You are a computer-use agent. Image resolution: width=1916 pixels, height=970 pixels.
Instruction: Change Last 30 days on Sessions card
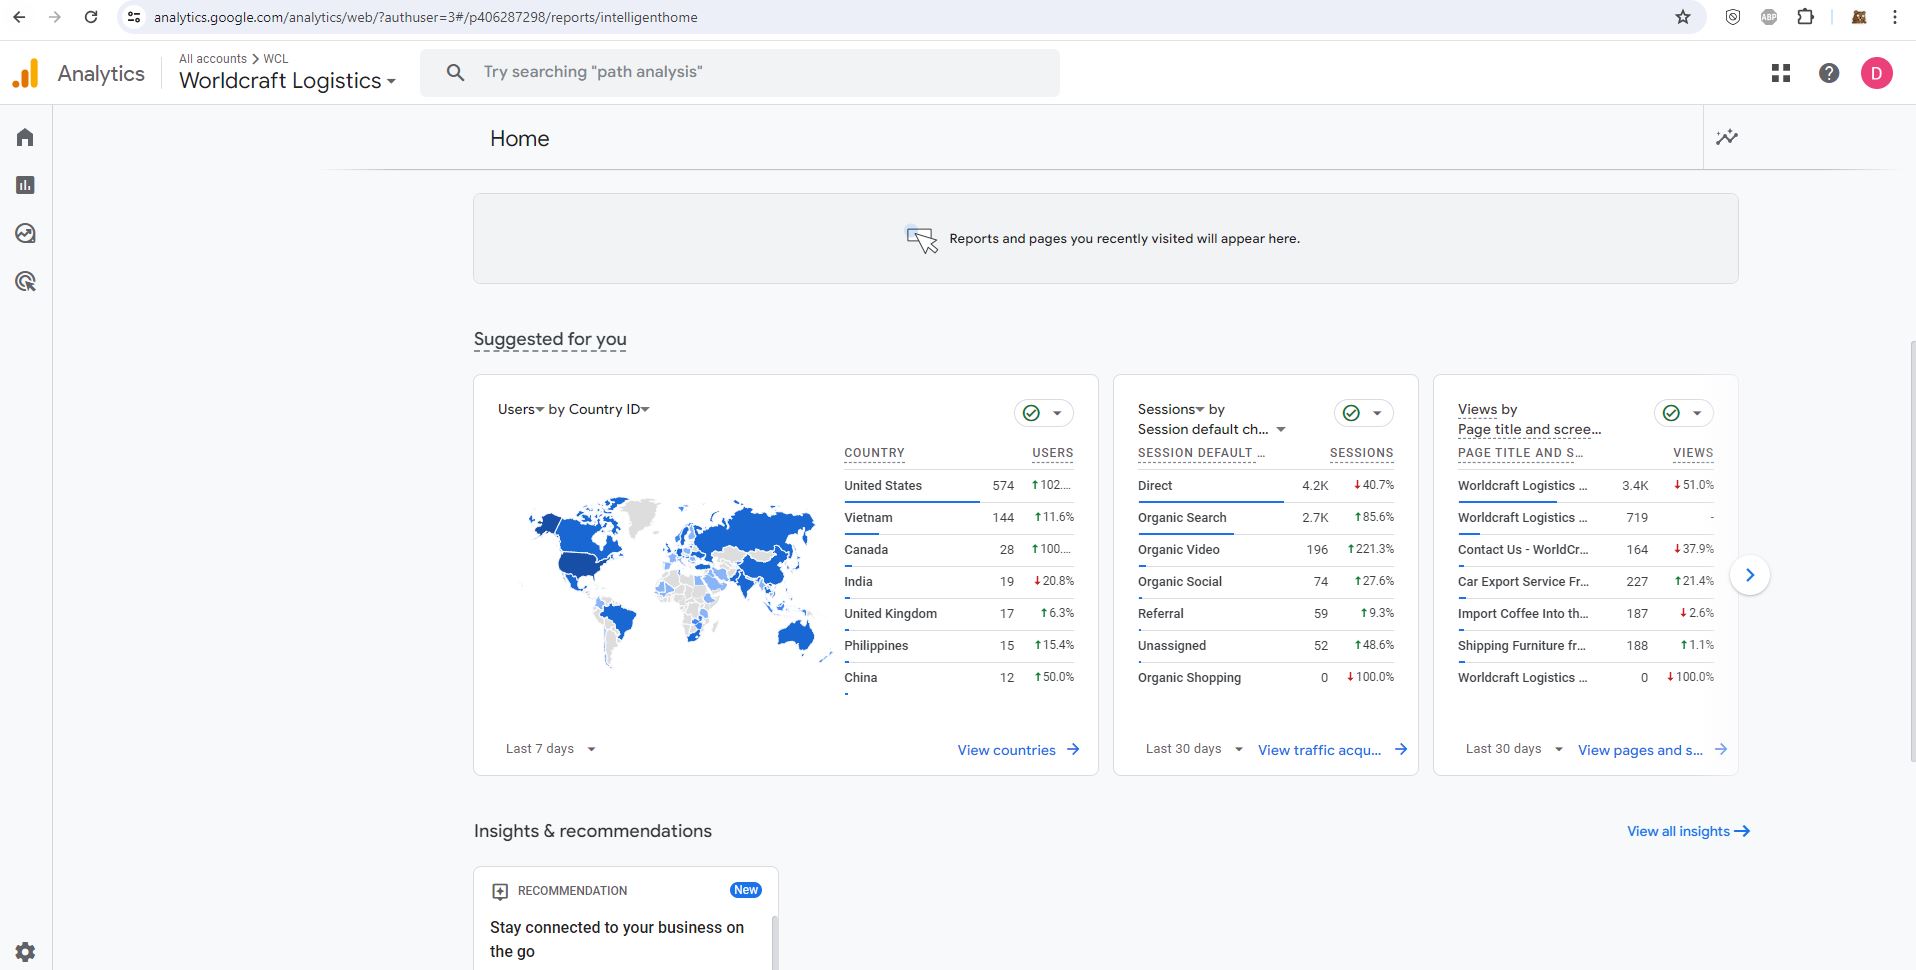pyautogui.click(x=1194, y=749)
